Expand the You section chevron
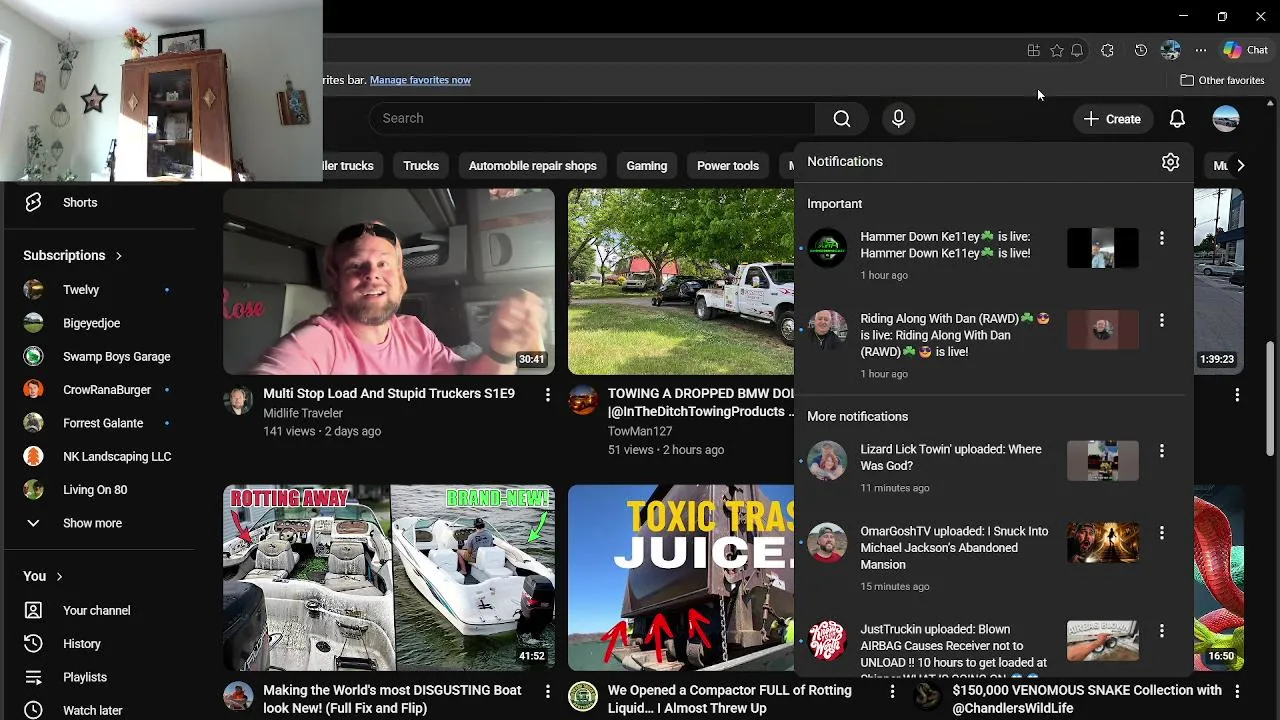Image resolution: width=1280 pixels, height=720 pixels. click(59, 577)
